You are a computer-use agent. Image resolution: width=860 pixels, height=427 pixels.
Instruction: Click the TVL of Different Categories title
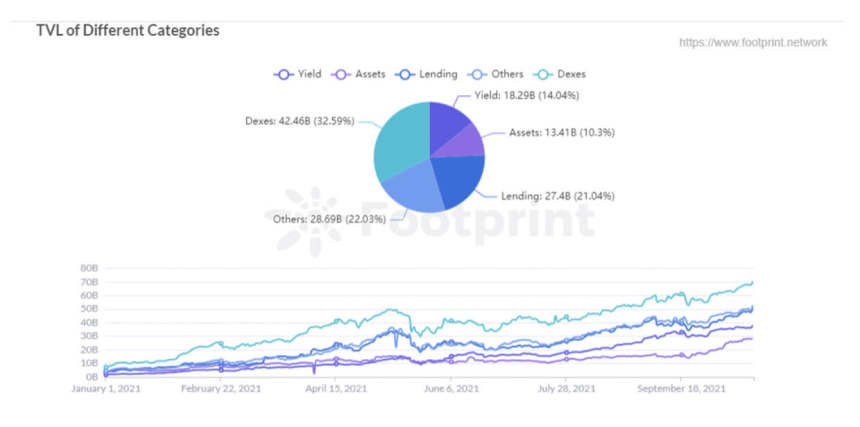click(128, 30)
